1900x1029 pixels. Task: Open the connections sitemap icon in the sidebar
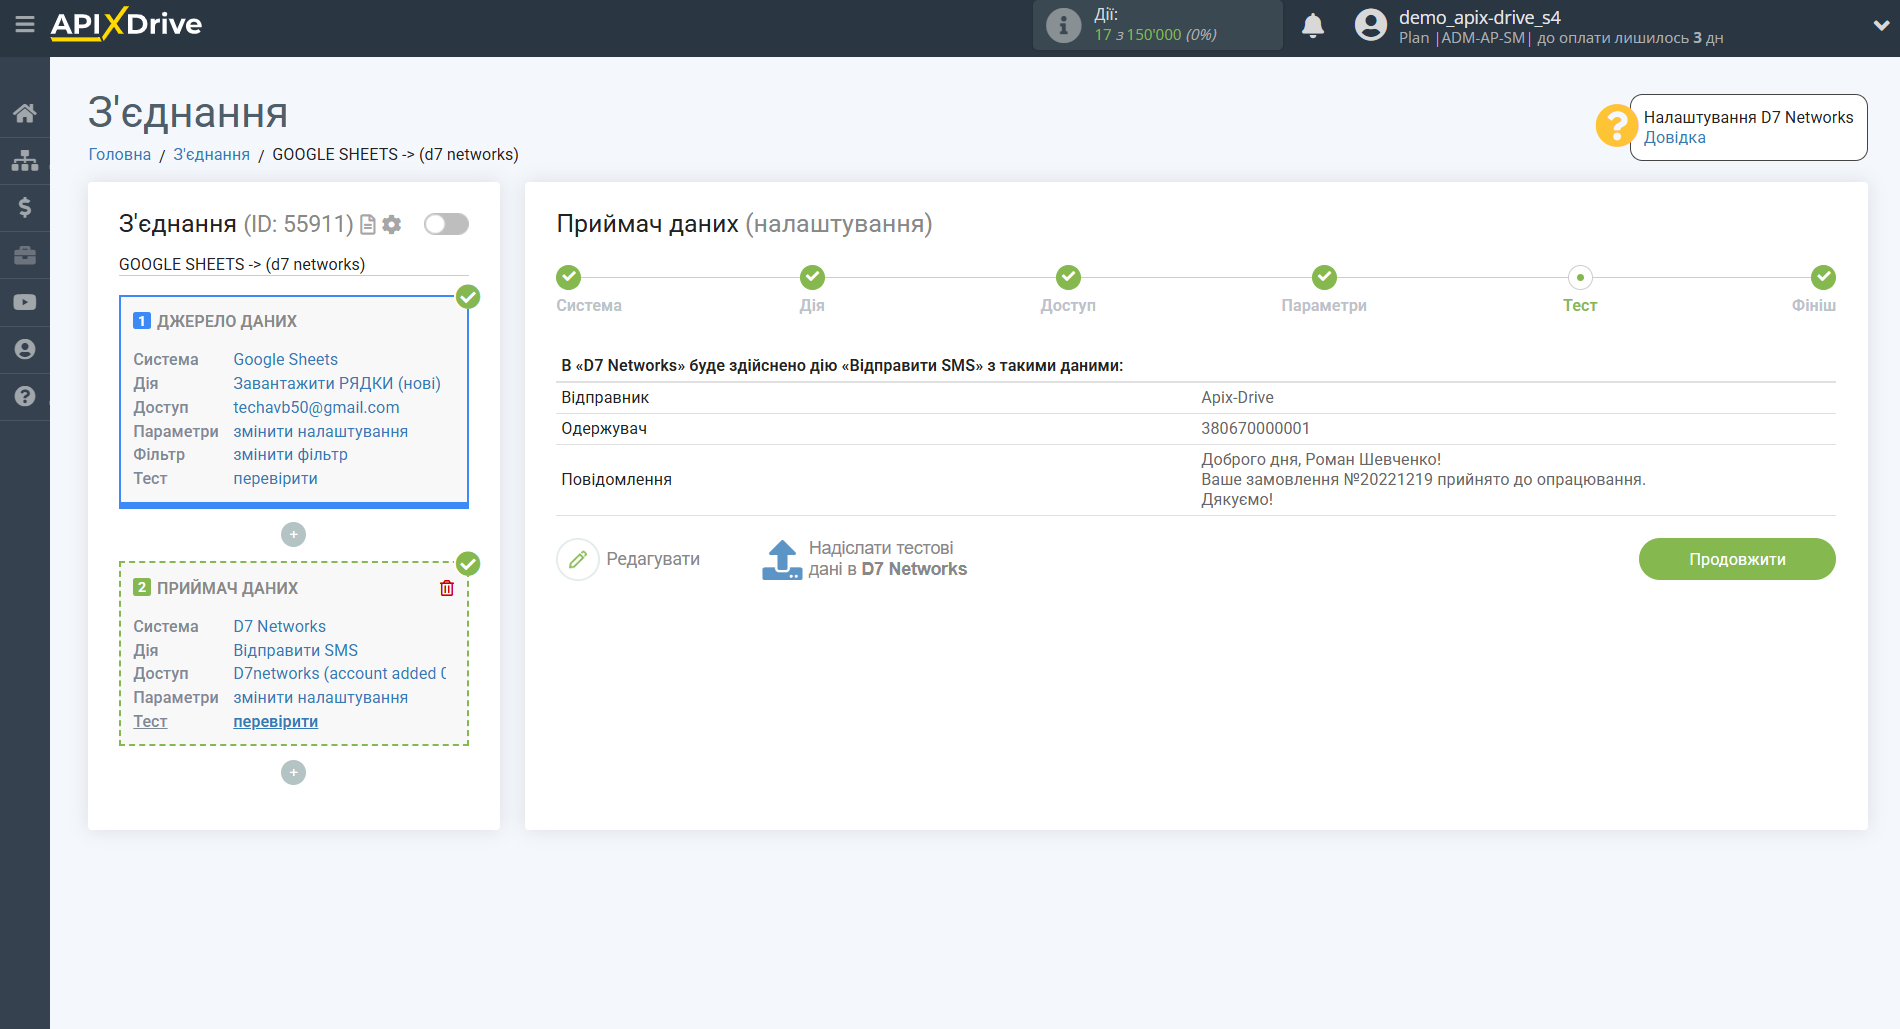(x=25, y=160)
